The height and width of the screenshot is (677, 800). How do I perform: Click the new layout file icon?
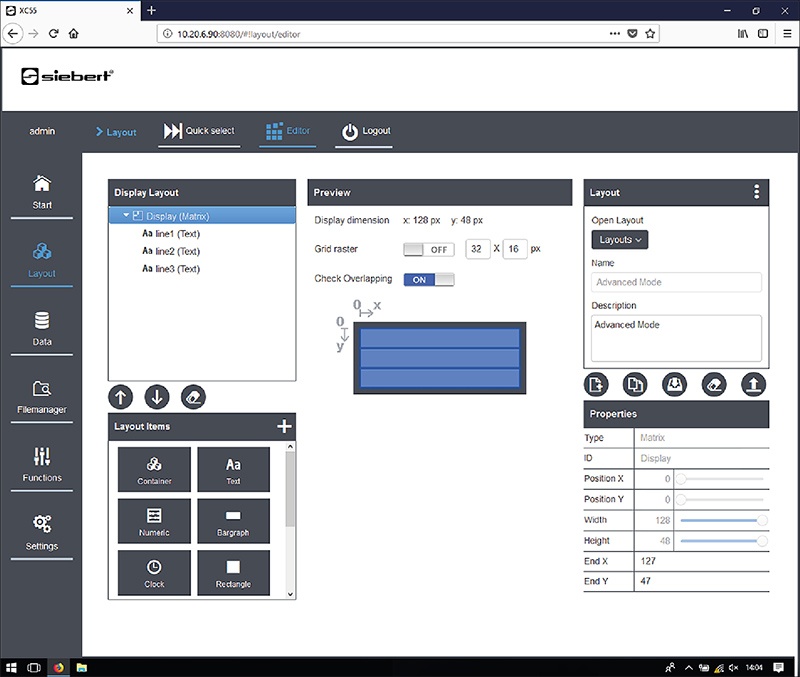coord(598,384)
